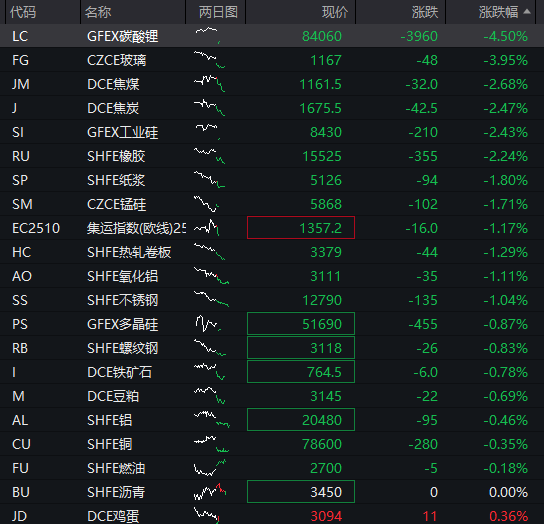Click the 两日图 column header
Screen dimensions: 544x524
218,12
